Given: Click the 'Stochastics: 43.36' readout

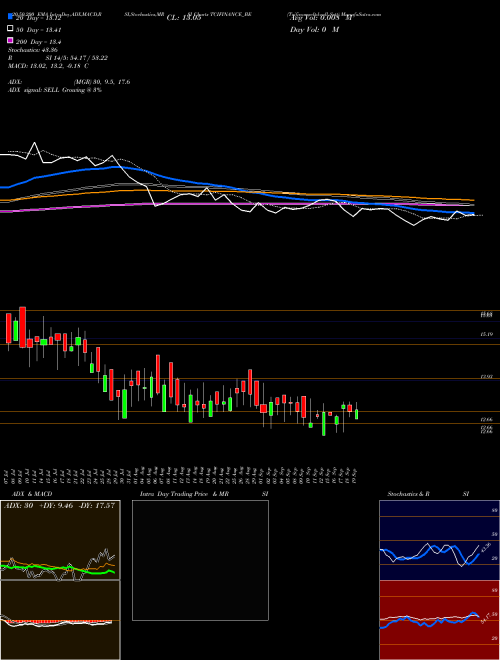Looking at the screenshot, I should point(32,50).
